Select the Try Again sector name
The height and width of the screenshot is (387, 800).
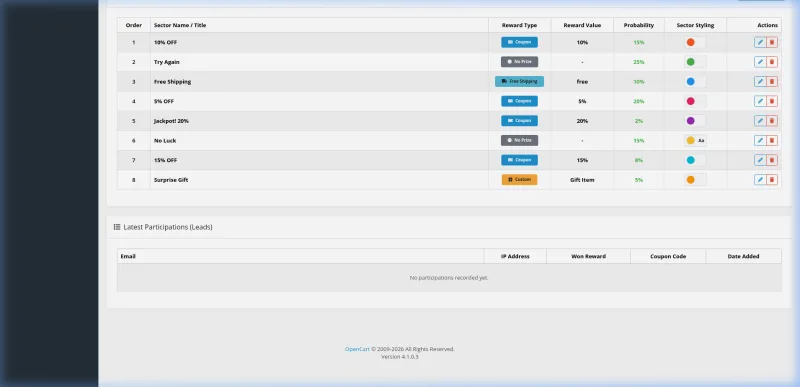[167, 62]
